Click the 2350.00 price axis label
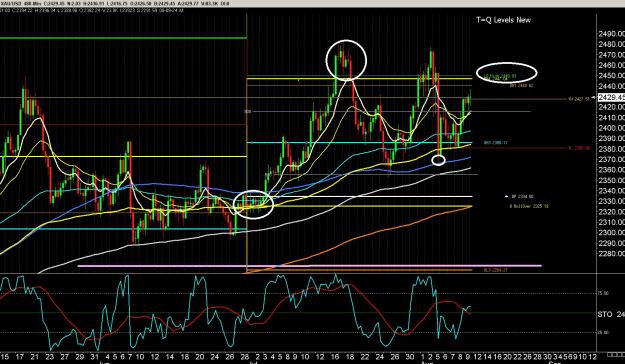 coord(611,180)
